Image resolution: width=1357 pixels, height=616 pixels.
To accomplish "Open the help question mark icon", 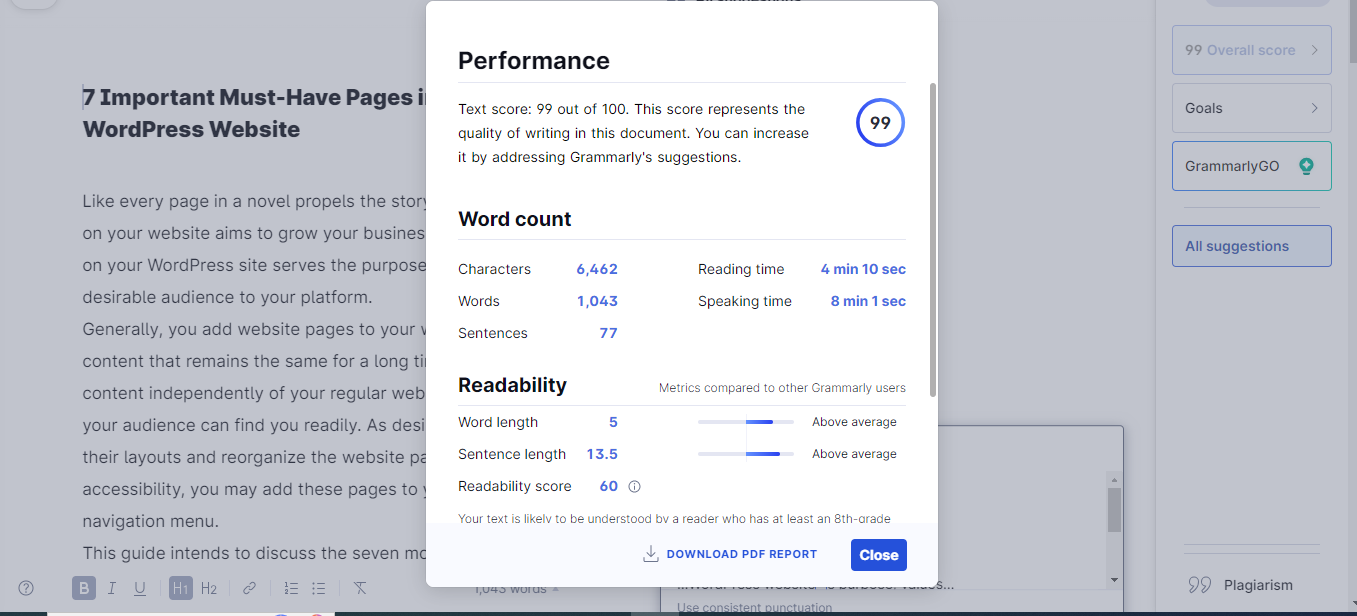I will 27,588.
